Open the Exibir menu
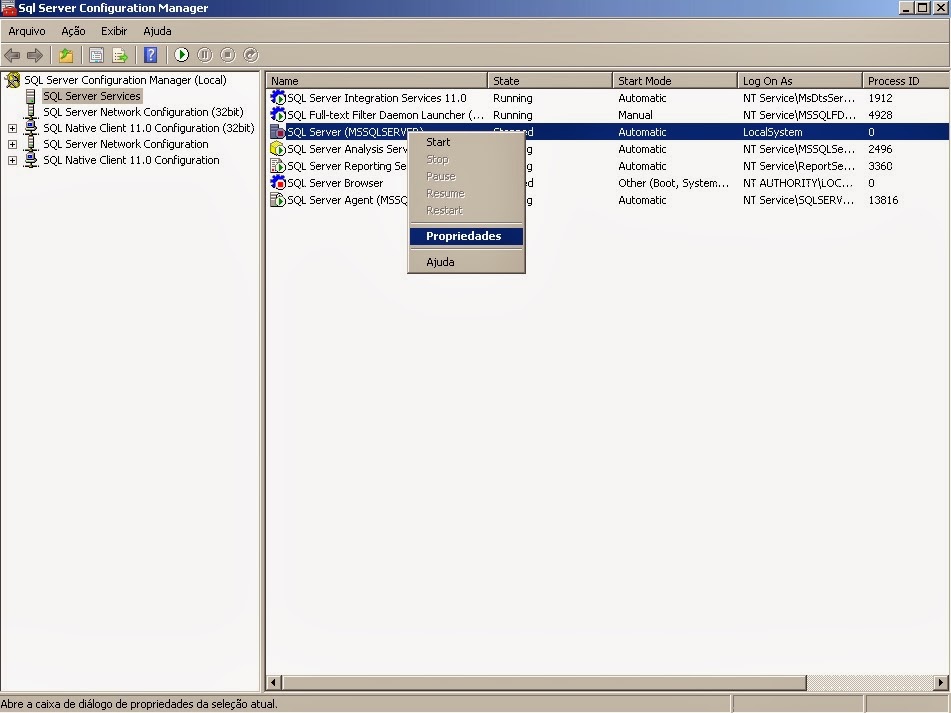 point(113,31)
